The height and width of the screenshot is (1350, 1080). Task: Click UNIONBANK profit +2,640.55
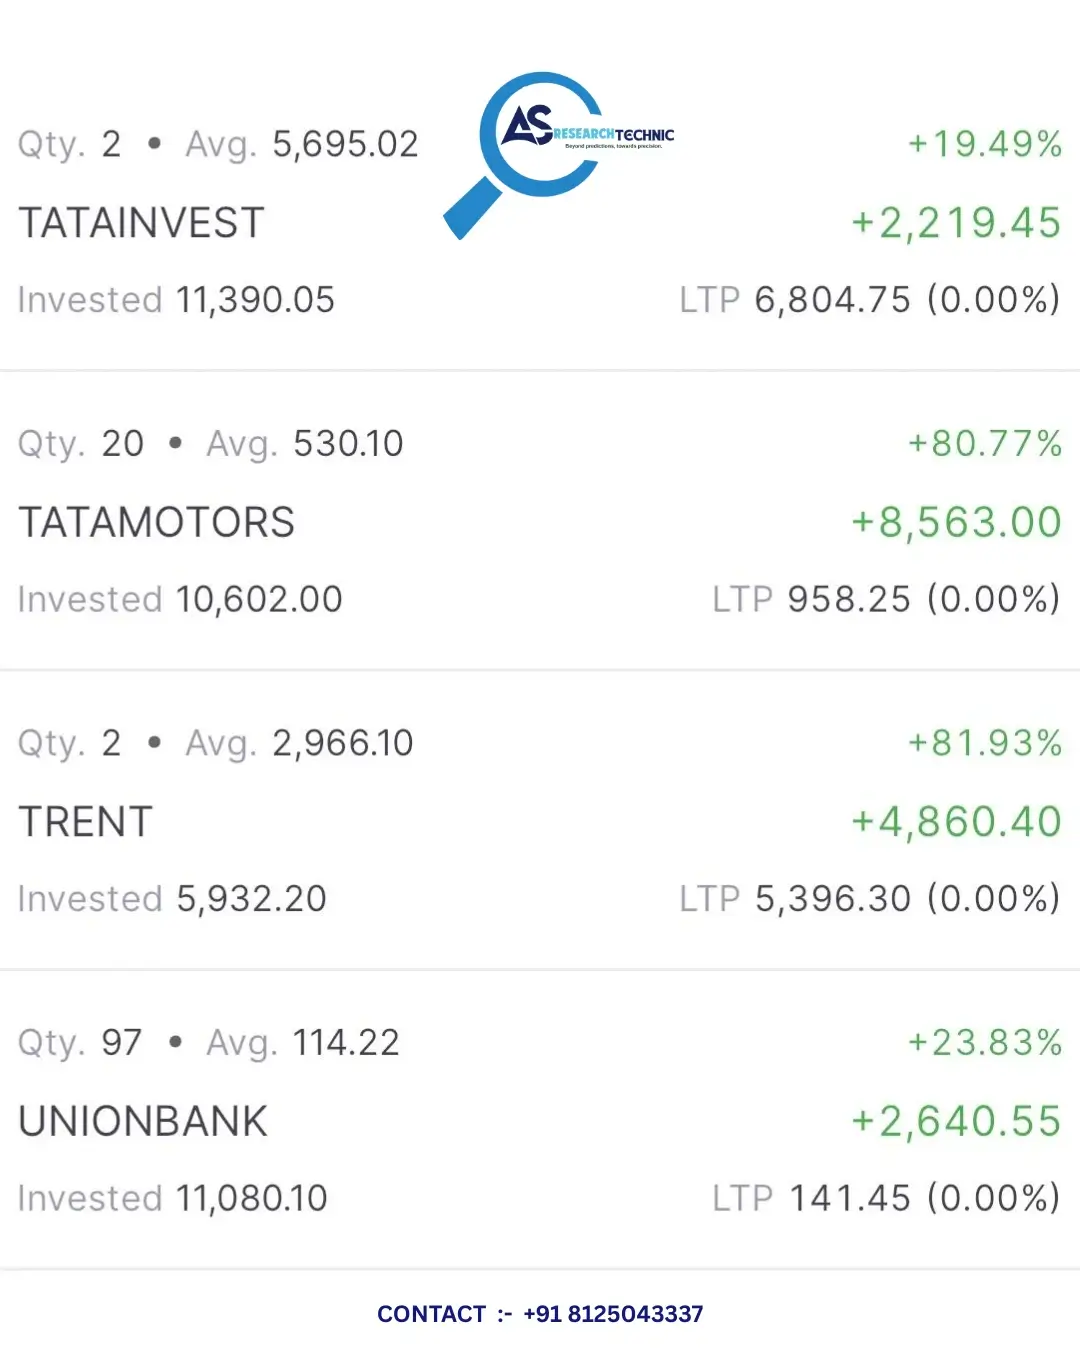[955, 1122]
